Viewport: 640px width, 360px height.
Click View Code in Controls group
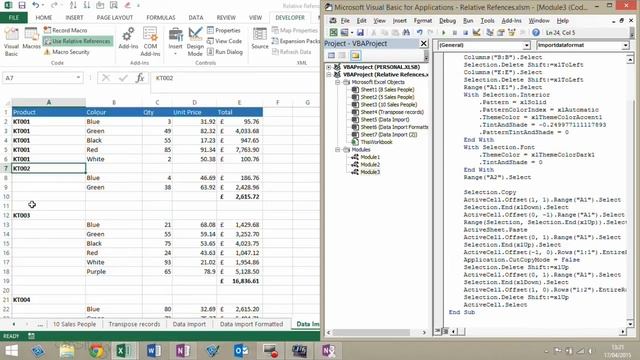pos(224,41)
